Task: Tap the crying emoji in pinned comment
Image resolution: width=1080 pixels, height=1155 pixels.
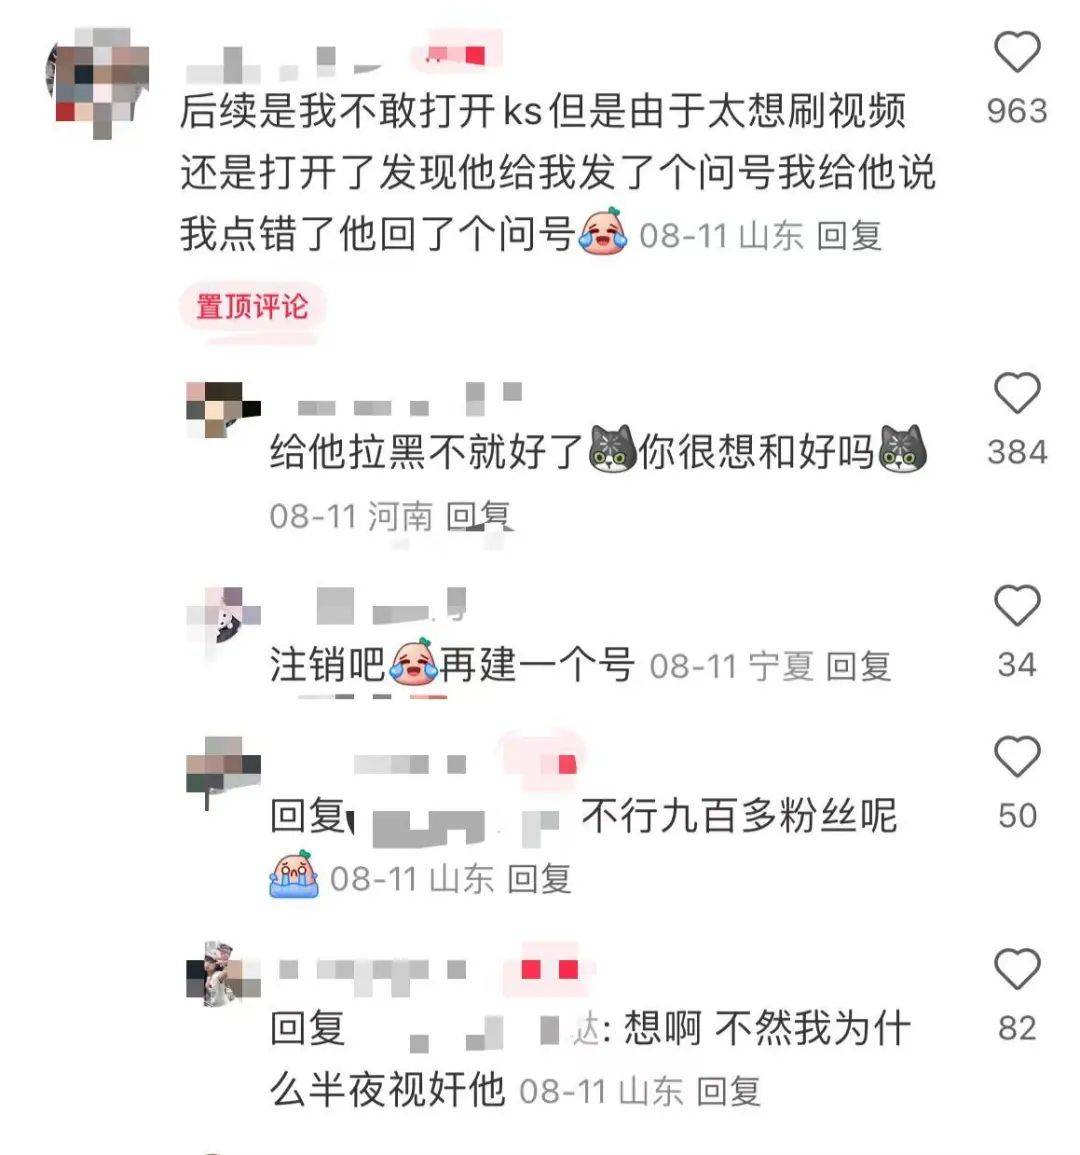Action: (x=603, y=232)
